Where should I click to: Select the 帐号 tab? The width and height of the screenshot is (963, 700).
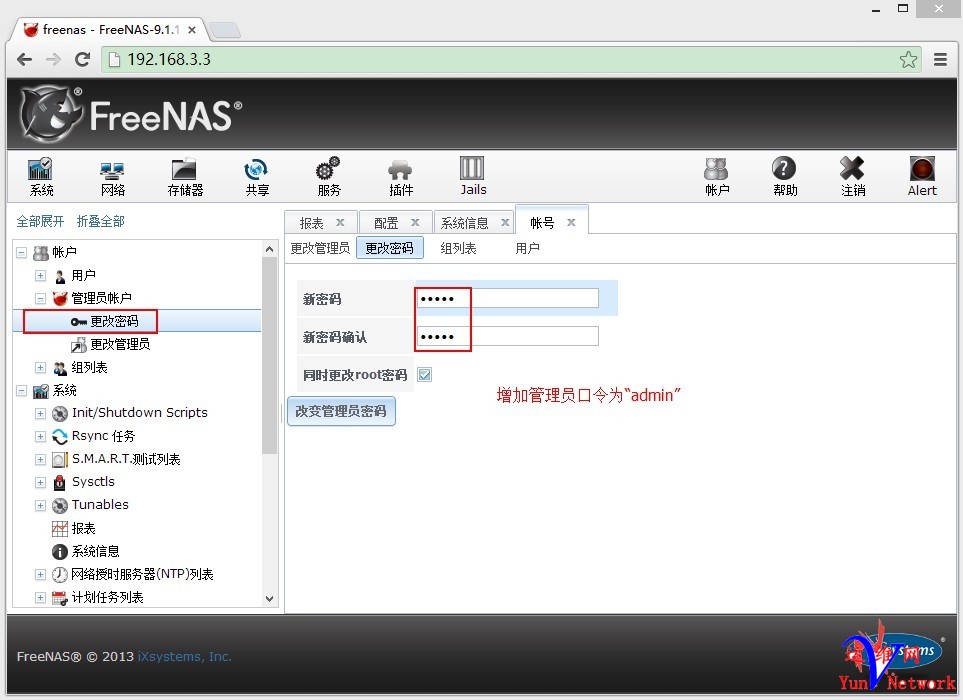pyautogui.click(x=542, y=223)
